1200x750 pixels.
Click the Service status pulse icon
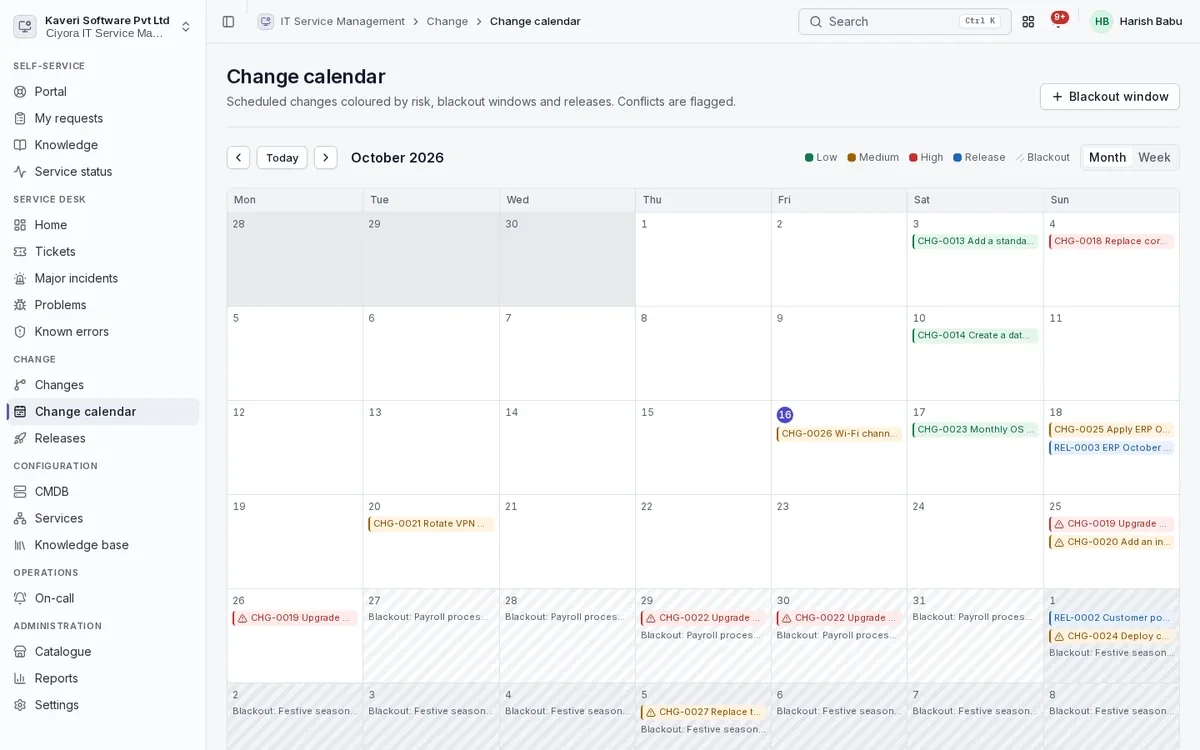tap(20, 172)
